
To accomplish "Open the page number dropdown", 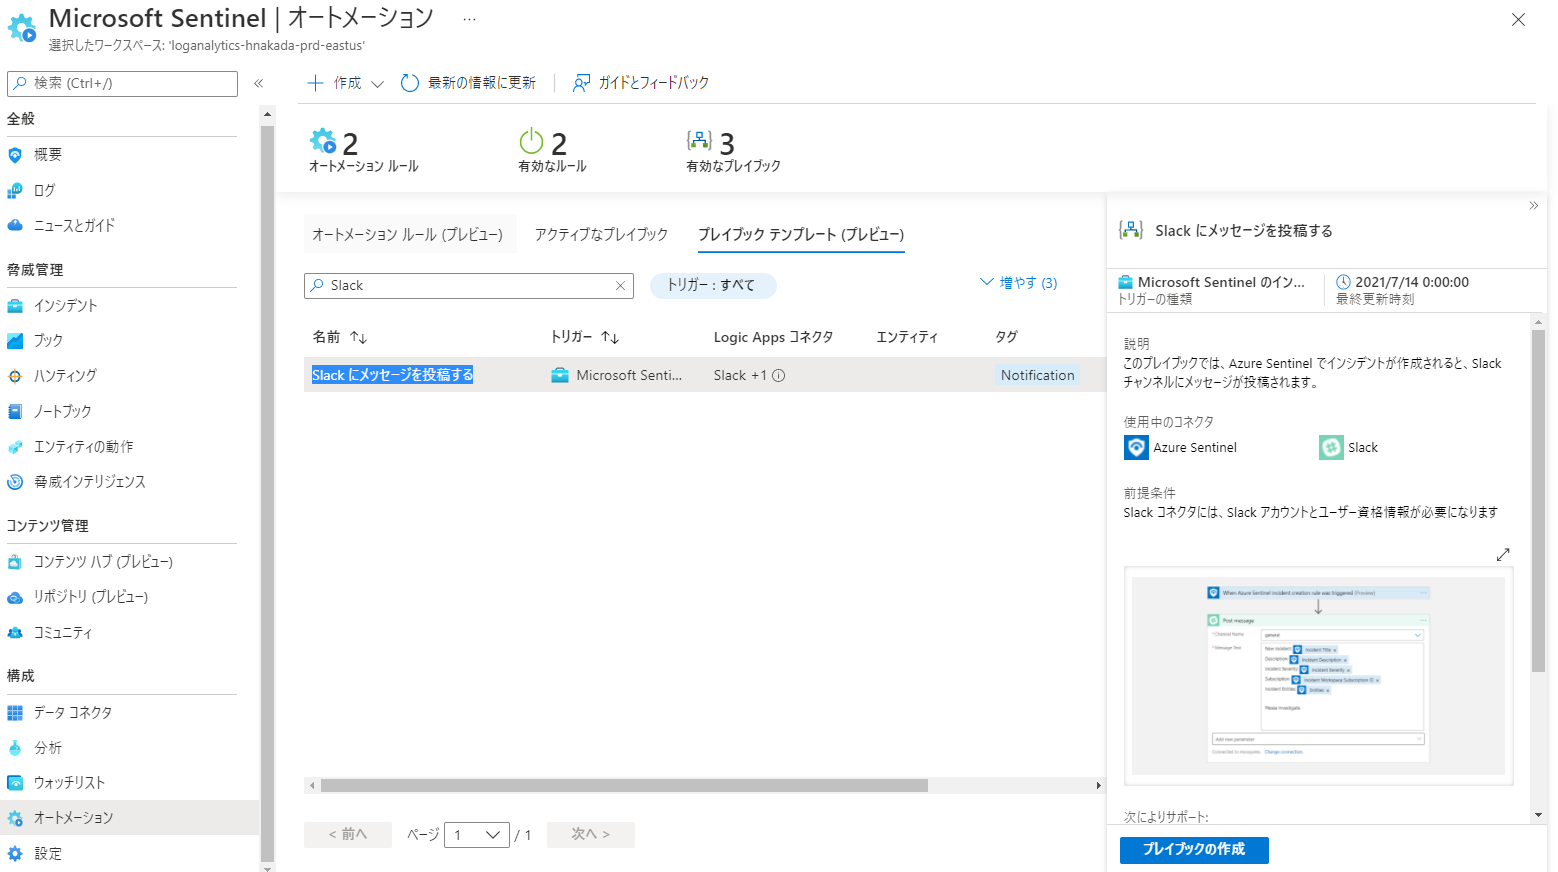I will click(477, 835).
